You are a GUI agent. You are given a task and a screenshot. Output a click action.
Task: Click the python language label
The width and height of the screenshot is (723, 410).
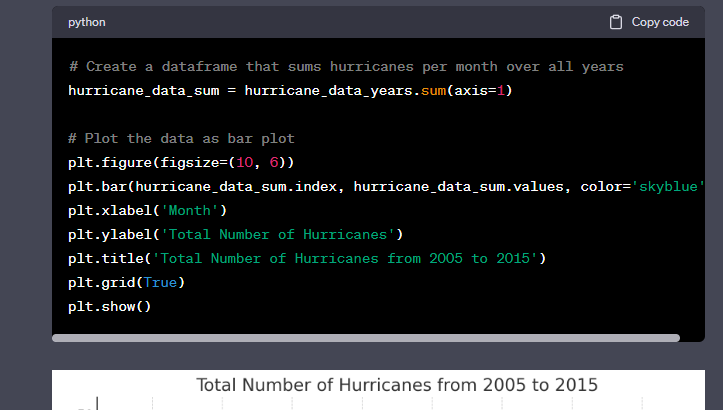point(87,22)
